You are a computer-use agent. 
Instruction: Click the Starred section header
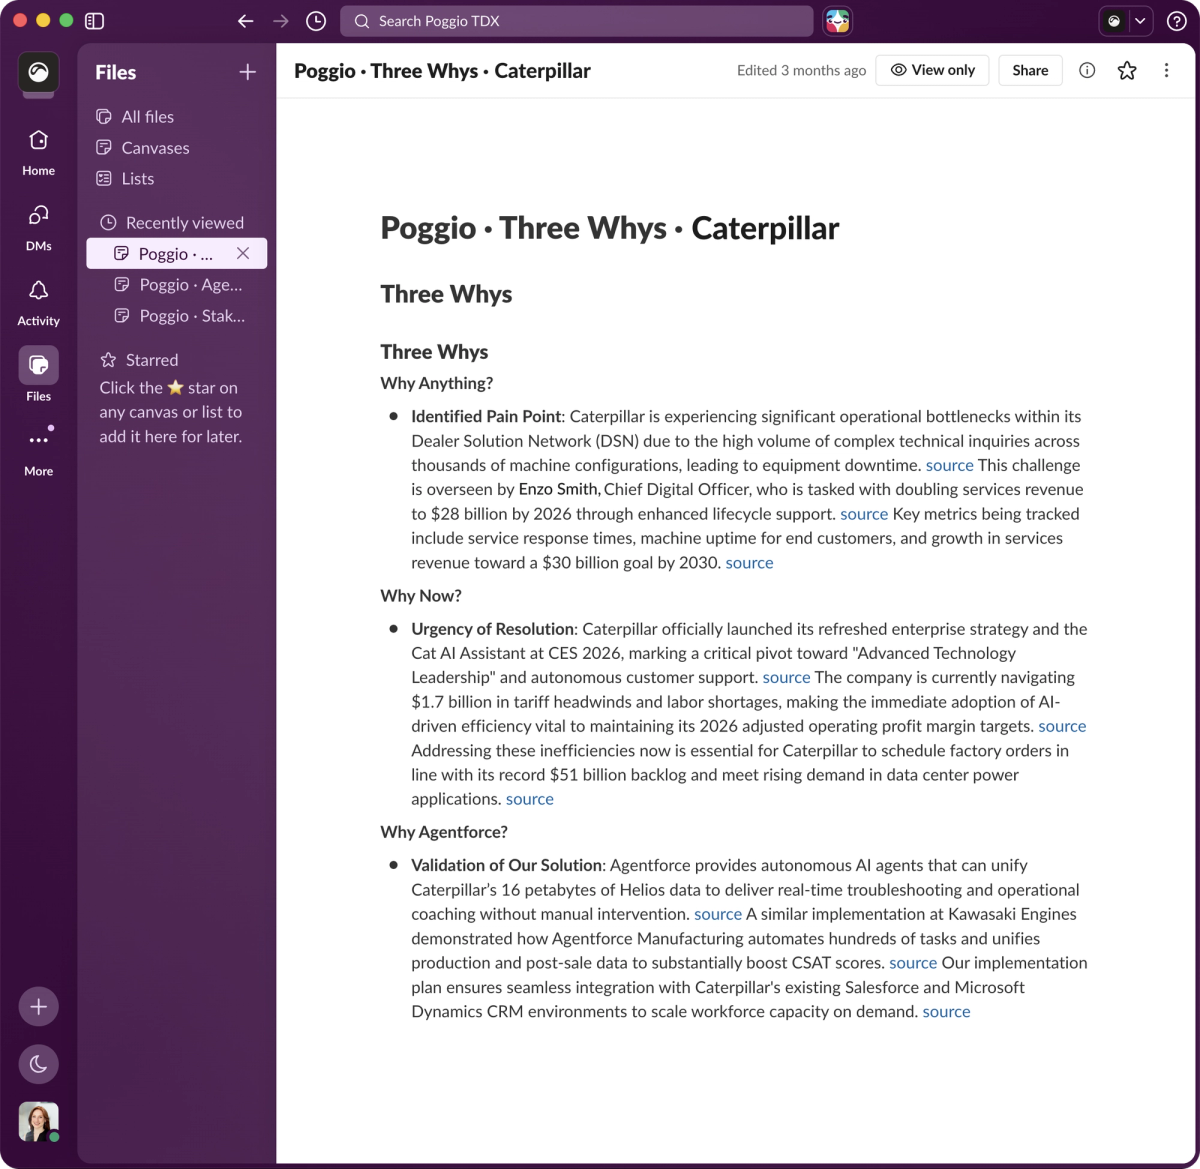pyautogui.click(x=139, y=360)
